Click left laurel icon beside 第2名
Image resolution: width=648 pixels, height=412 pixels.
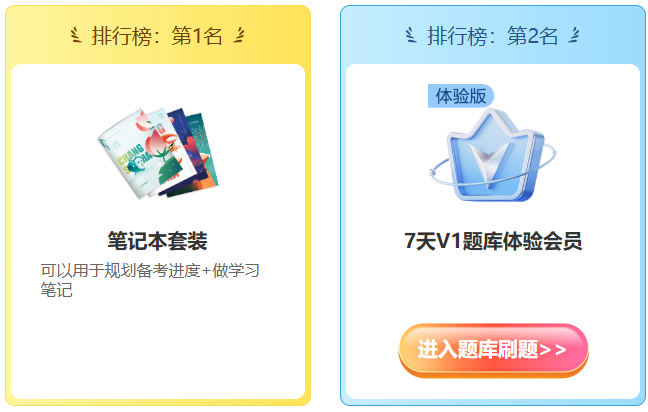pyautogui.click(x=411, y=35)
